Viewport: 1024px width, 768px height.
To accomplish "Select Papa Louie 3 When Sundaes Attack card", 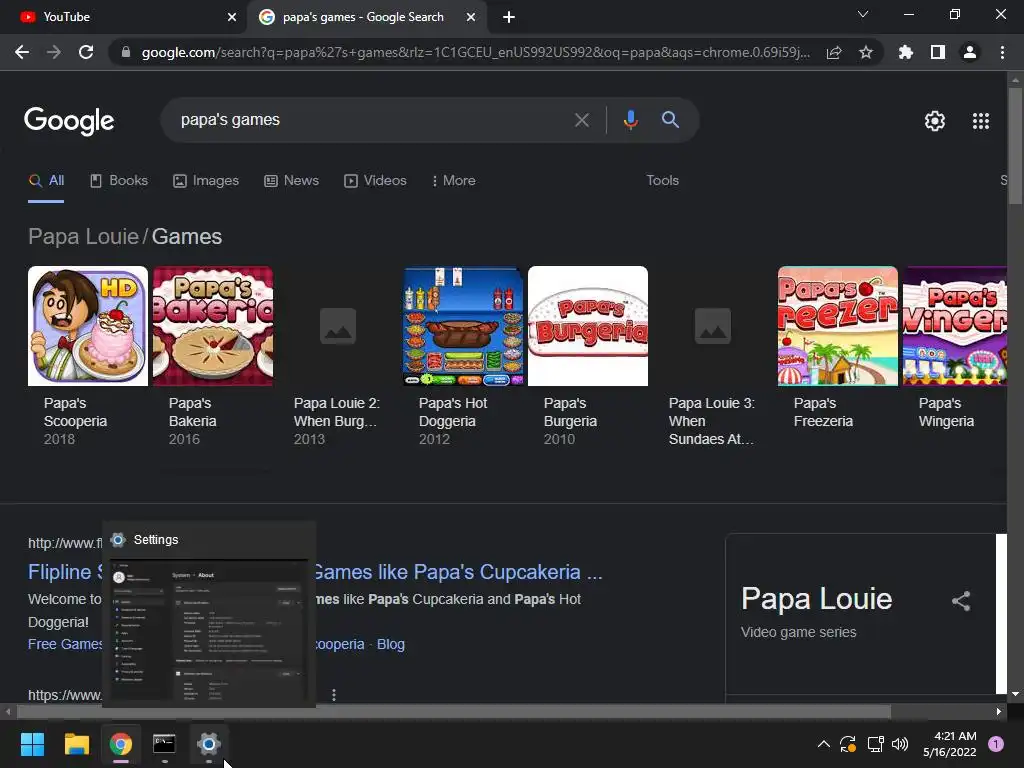I will (712, 357).
